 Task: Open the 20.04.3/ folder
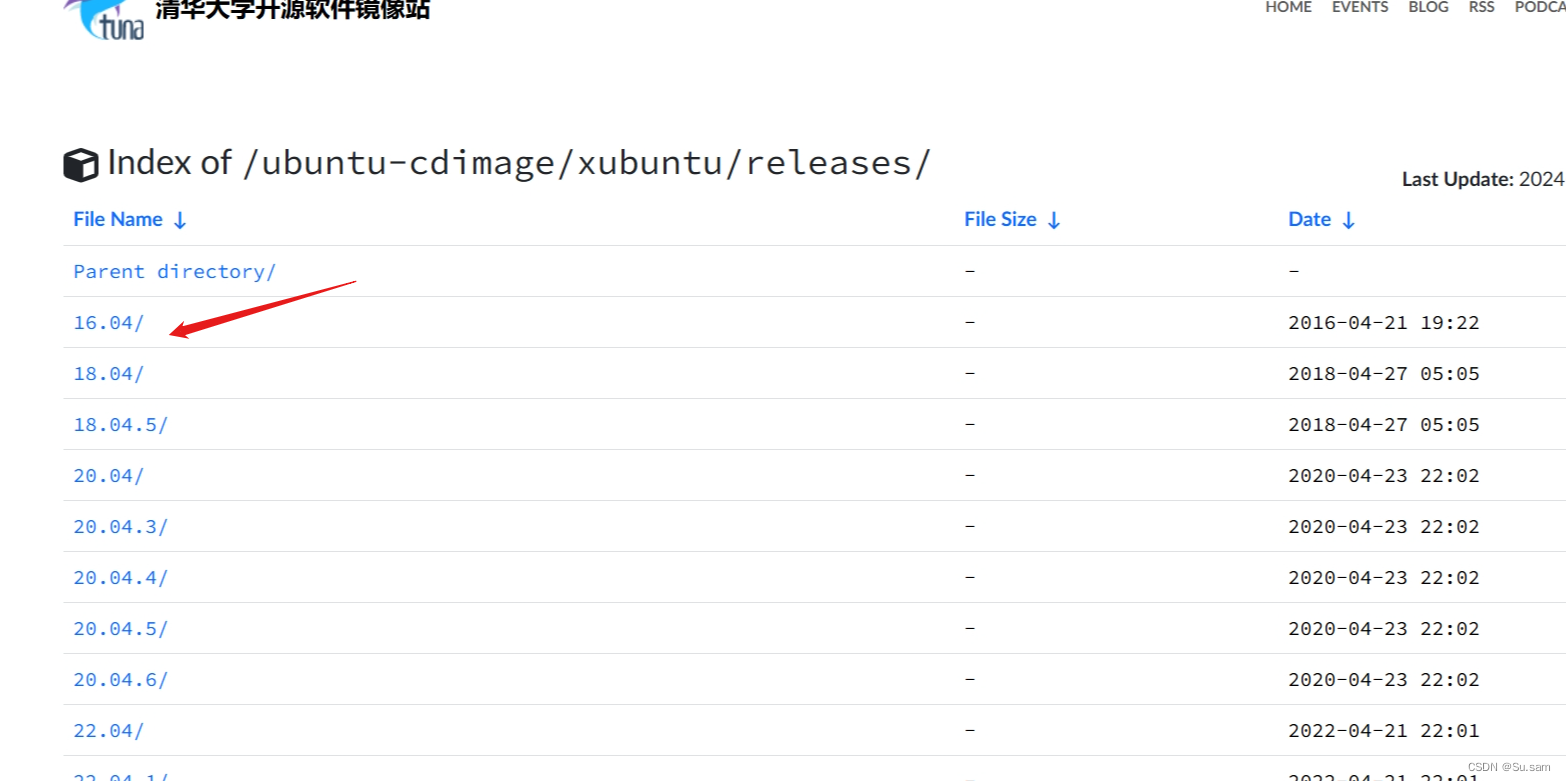click(x=121, y=526)
